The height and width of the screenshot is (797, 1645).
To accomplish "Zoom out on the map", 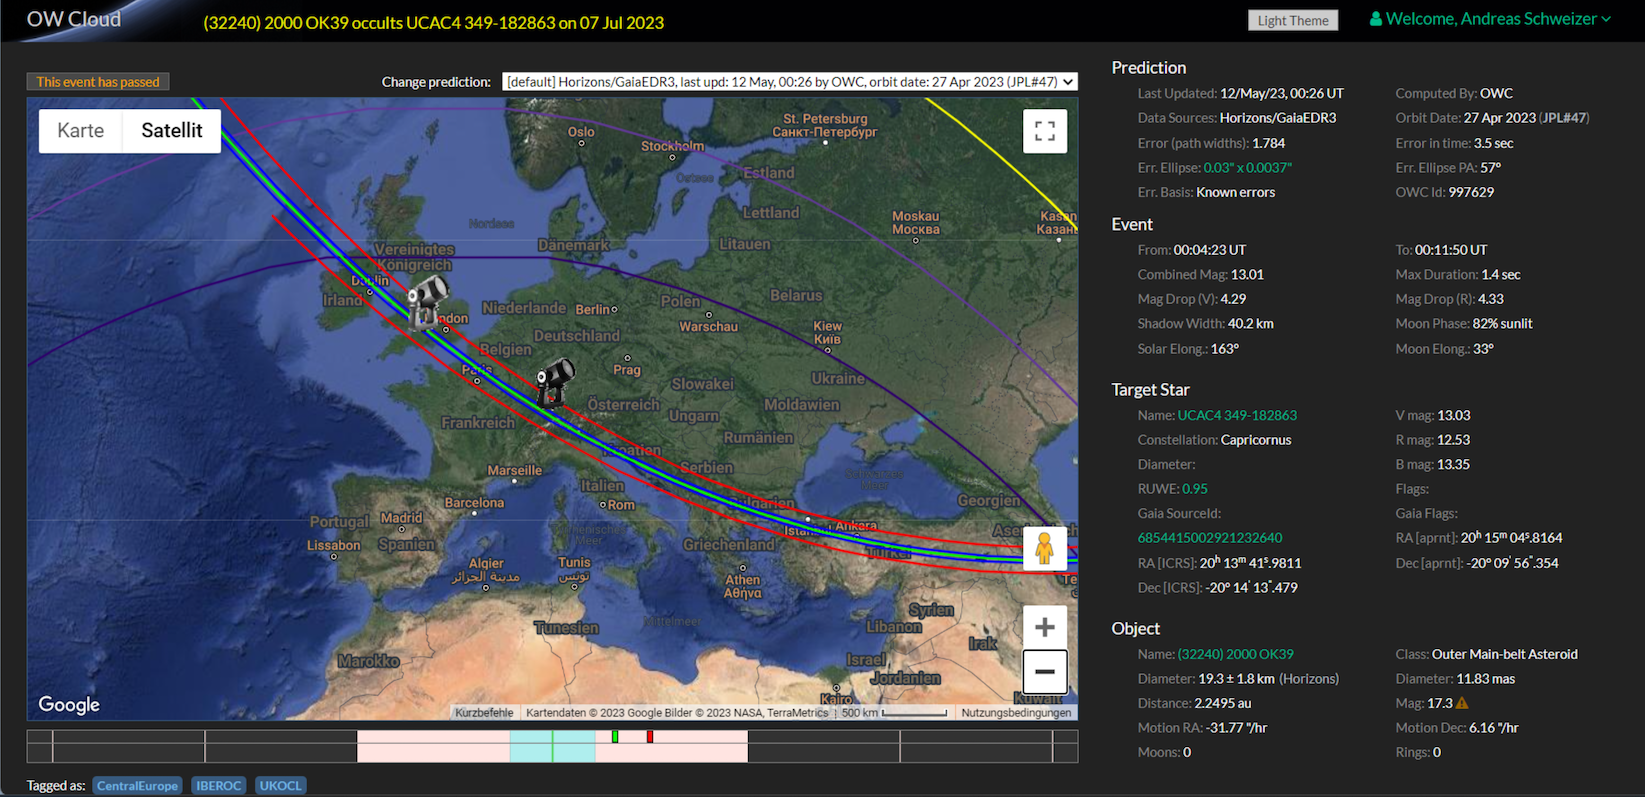I will click(x=1044, y=672).
